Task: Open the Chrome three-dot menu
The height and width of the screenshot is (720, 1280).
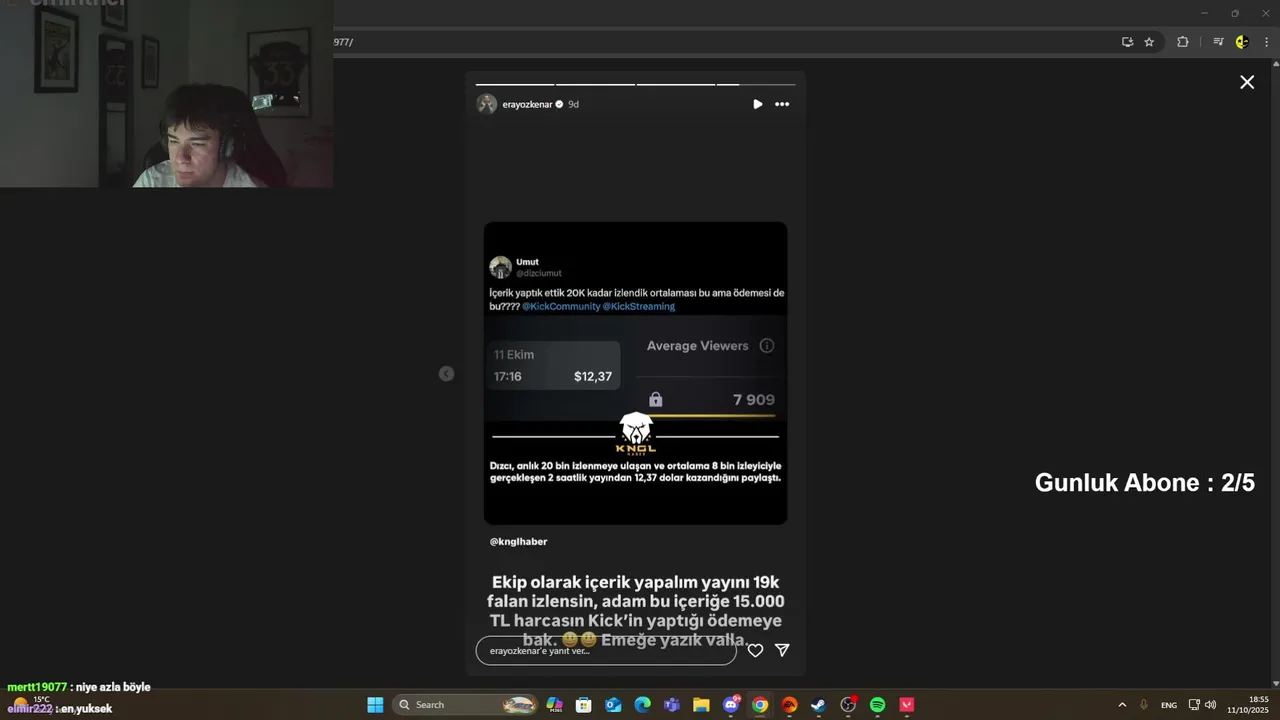Action: (x=1267, y=42)
